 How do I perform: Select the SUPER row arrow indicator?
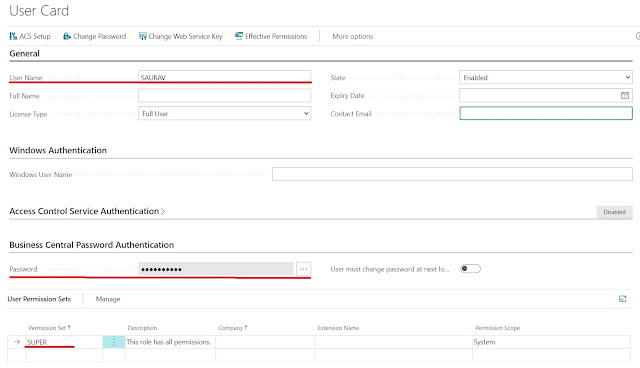17,342
